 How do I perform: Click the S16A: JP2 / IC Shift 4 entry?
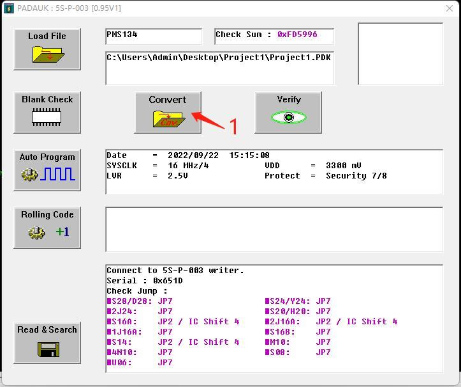(x=173, y=322)
